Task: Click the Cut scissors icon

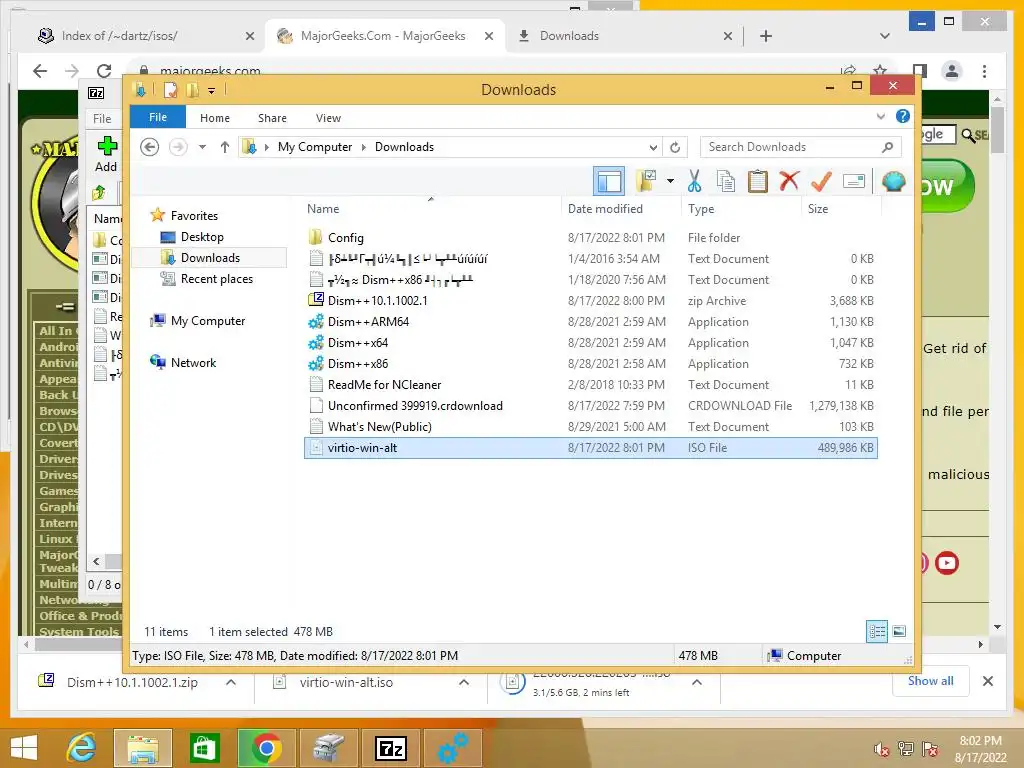Action: (x=694, y=181)
